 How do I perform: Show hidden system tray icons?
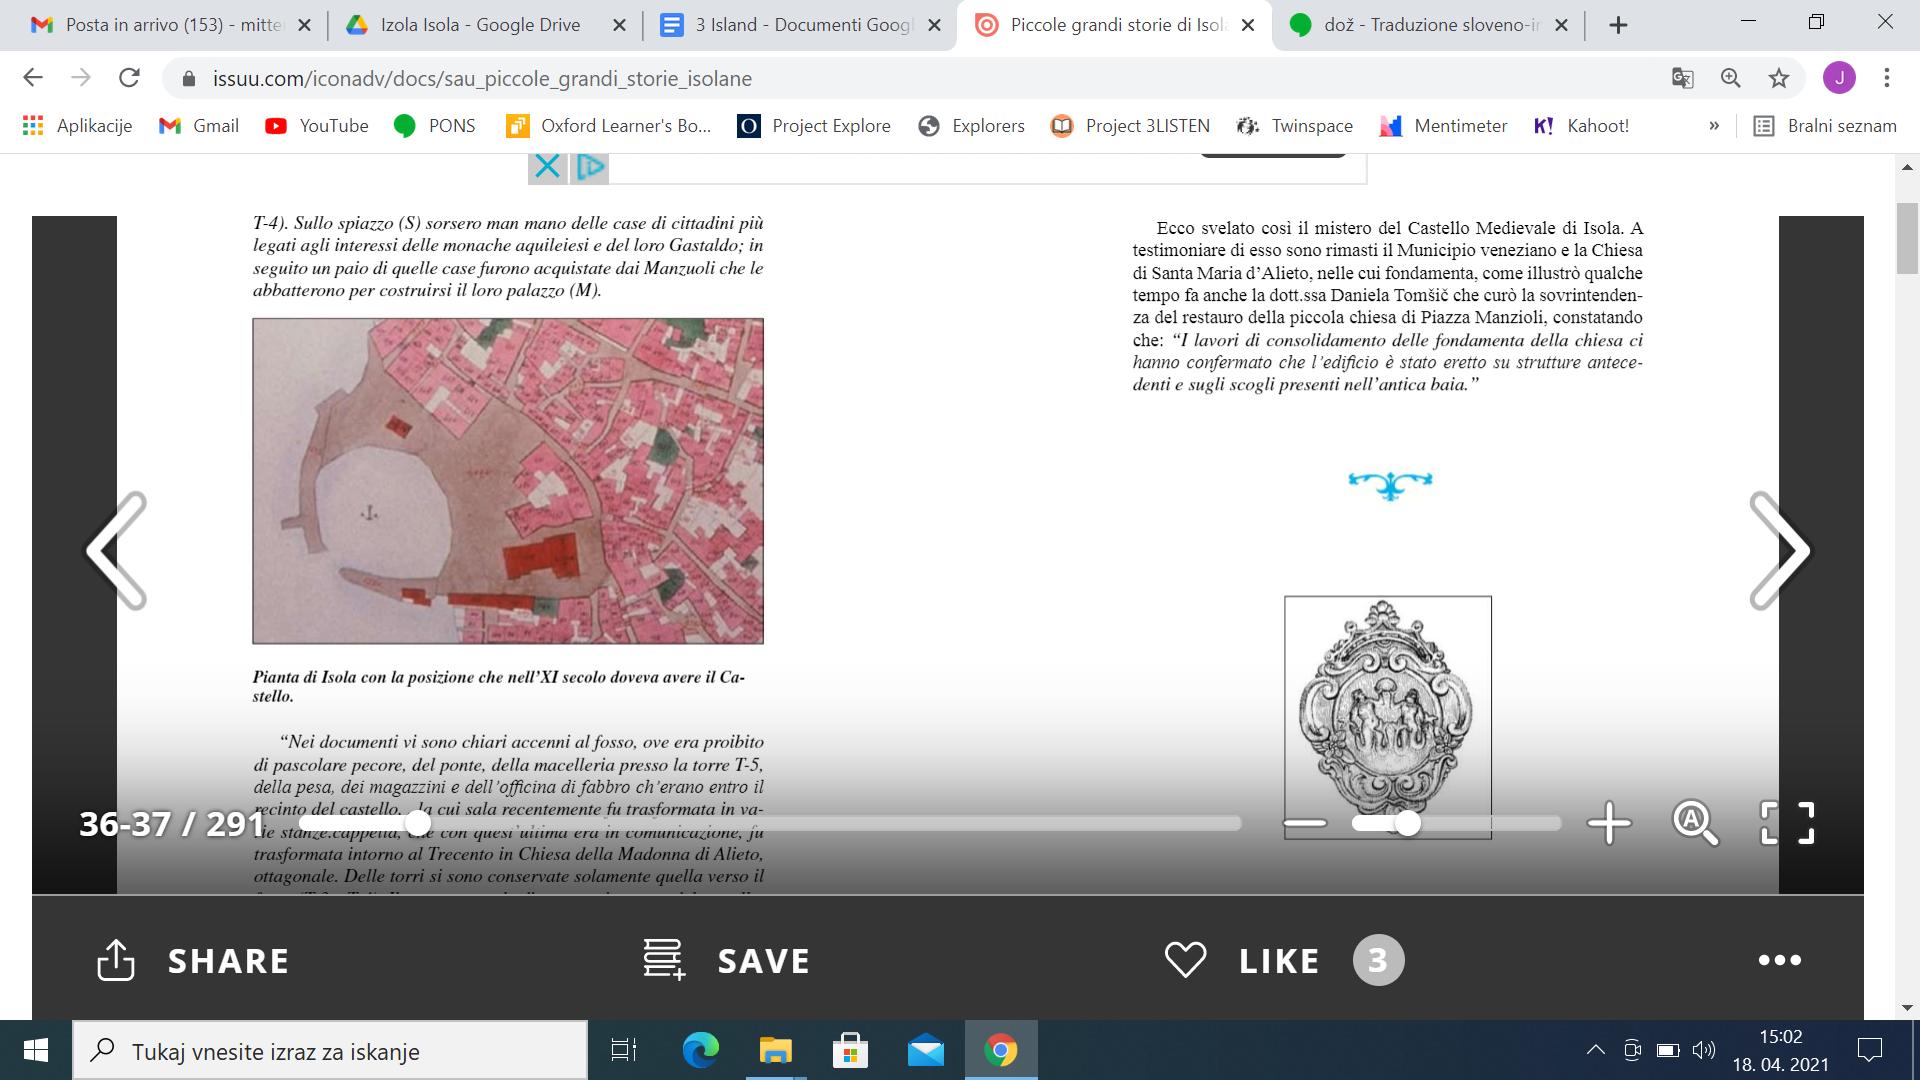tap(1595, 1050)
